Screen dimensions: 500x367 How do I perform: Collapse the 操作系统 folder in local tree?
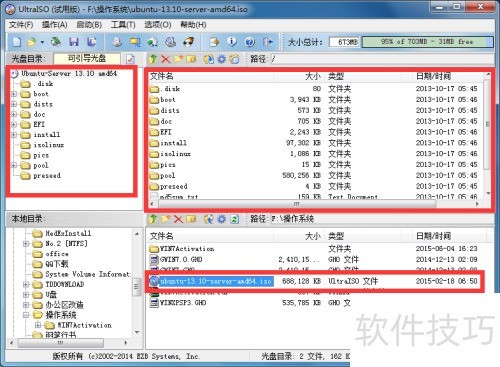pyautogui.click(x=26, y=315)
